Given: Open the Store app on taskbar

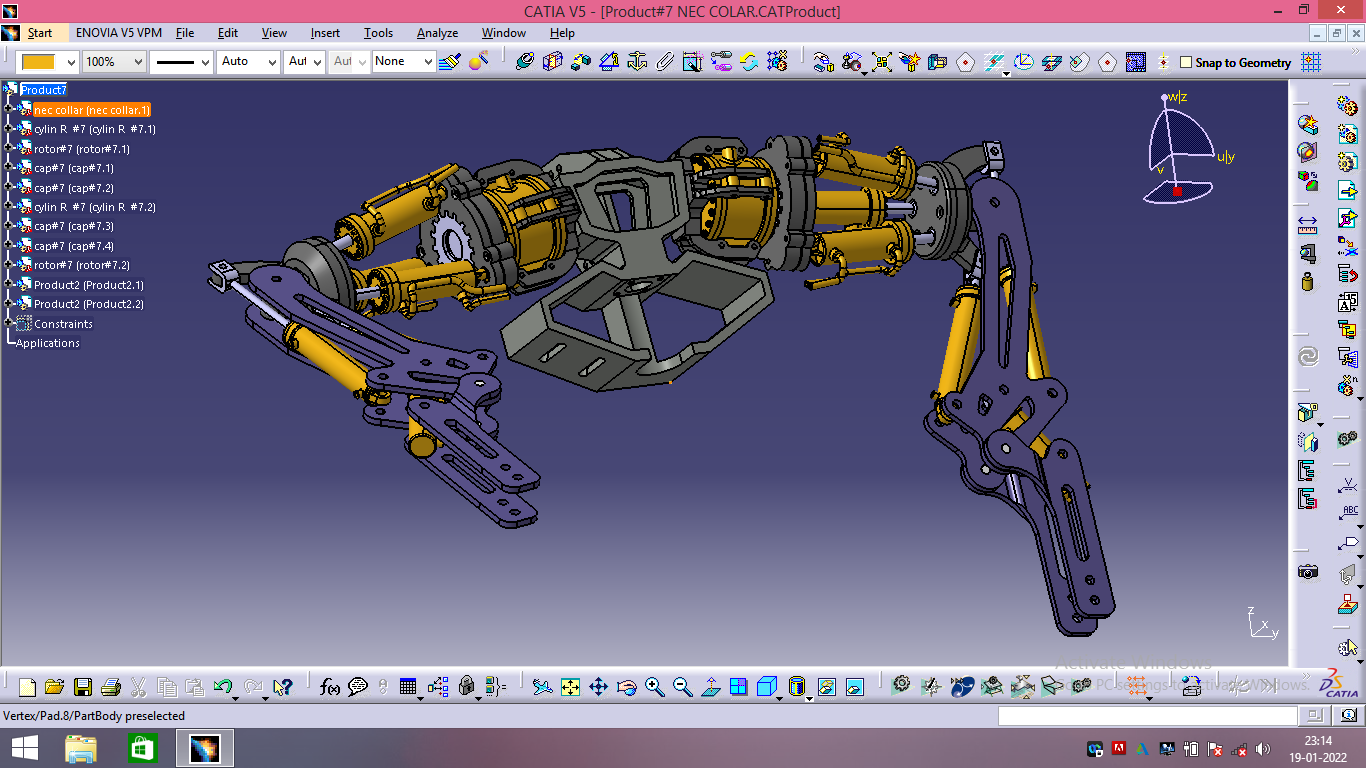Looking at the screenshot, I should pos(142,748).
